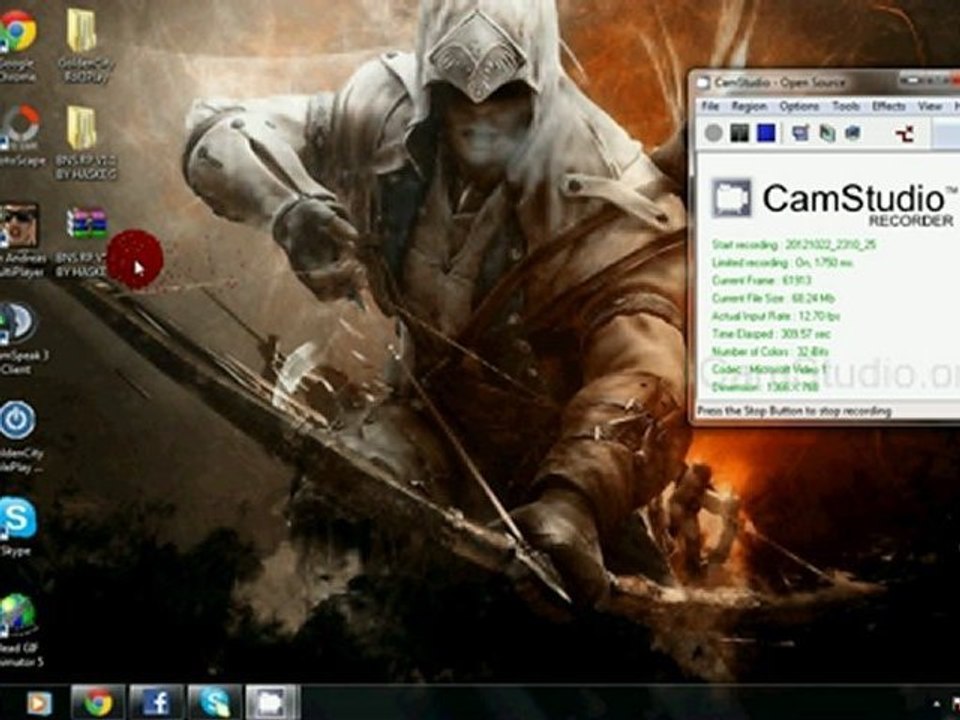This screenshot has height=720, width=960.
Task: Click the 'Time Elapsed' status line
Action: click(x=770, y=334)
